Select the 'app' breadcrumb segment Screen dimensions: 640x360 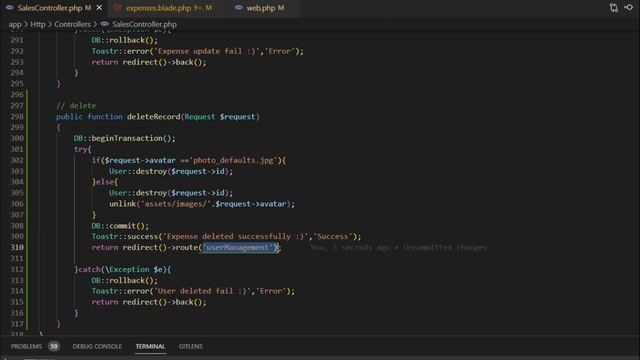point(15,24)
